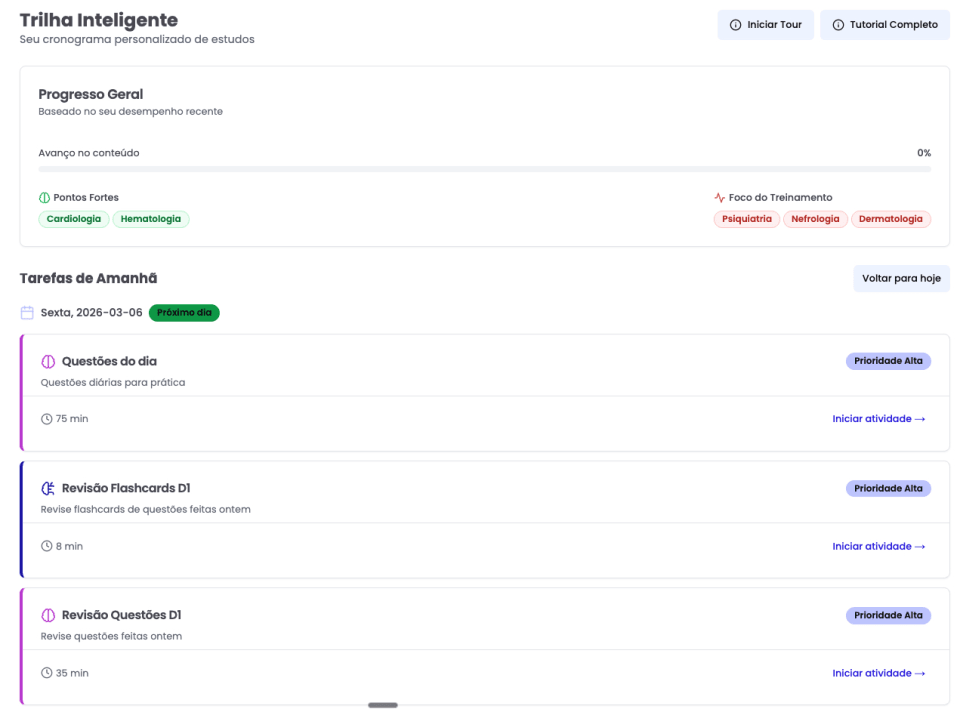Click the drag handle at page bottom

pyautogui.click(x=383, y=704)
